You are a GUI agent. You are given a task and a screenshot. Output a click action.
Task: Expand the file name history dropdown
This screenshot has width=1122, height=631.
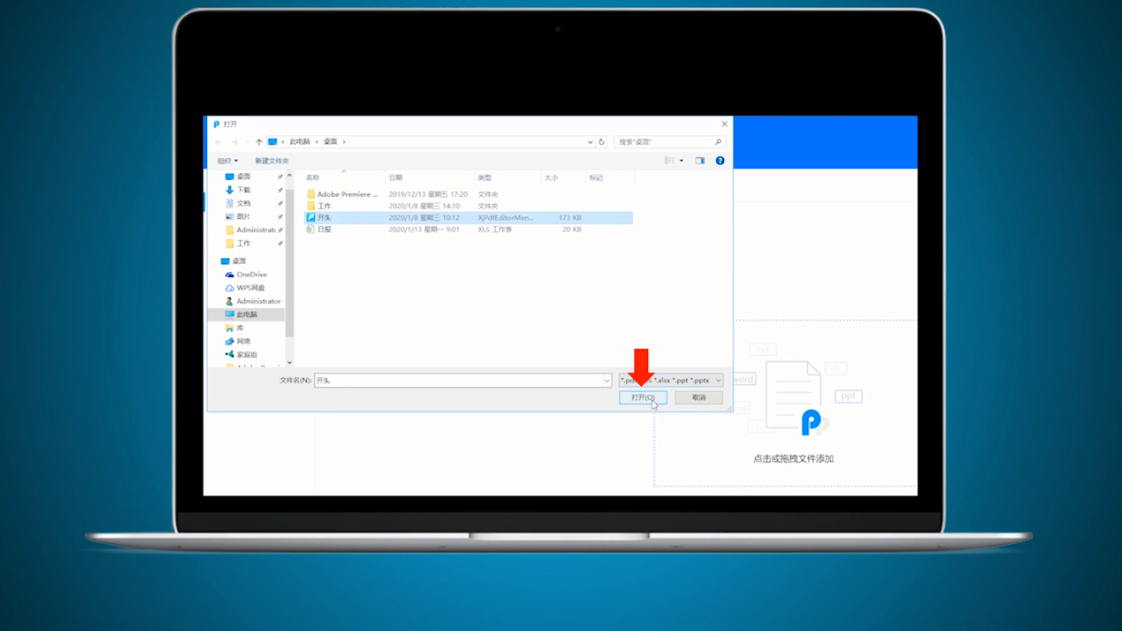(x=607, y=381)
